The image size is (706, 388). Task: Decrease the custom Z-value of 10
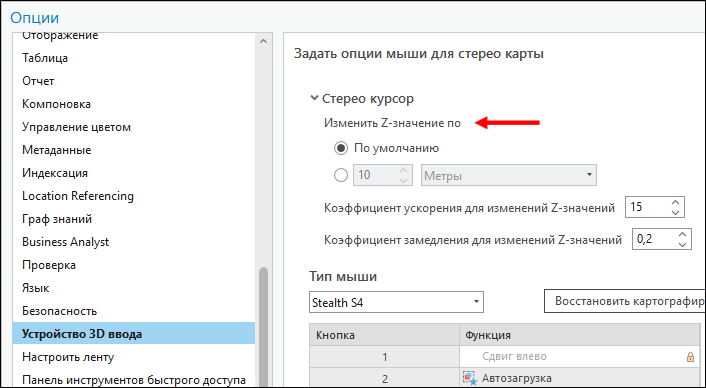tap(403, 180)
